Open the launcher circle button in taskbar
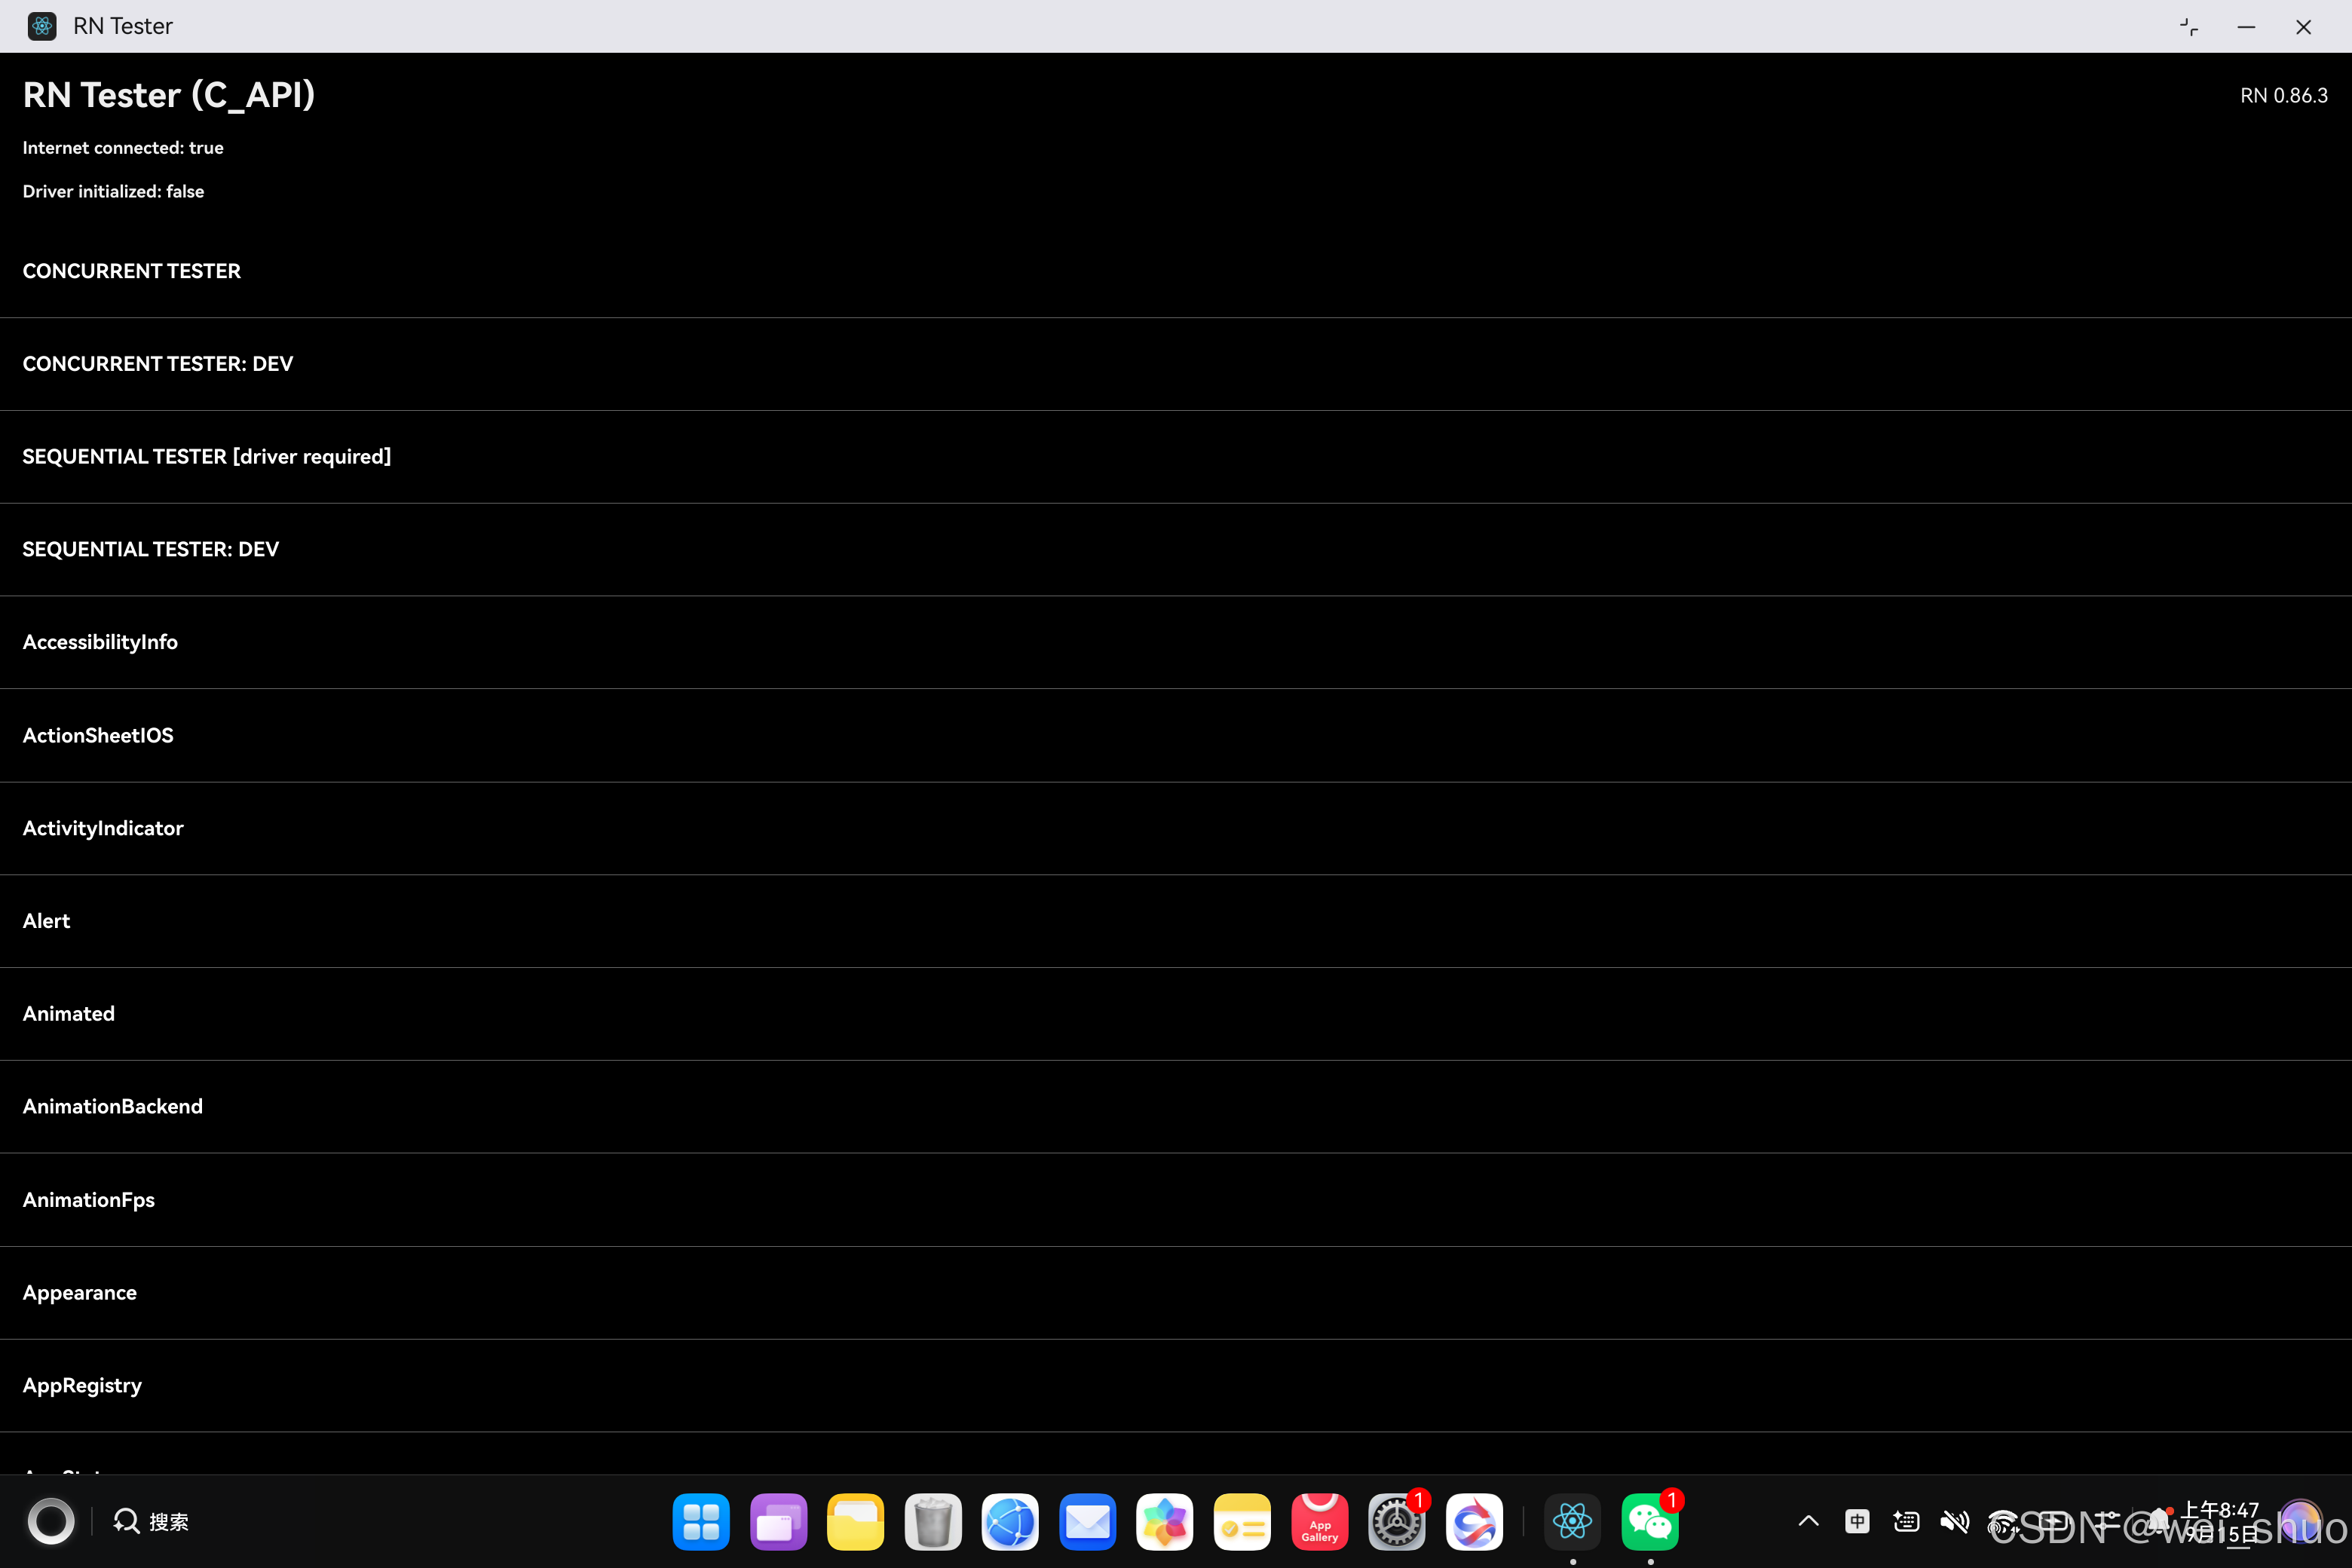Screen dimensions: 2352x1568 [x=51, y=1521]
